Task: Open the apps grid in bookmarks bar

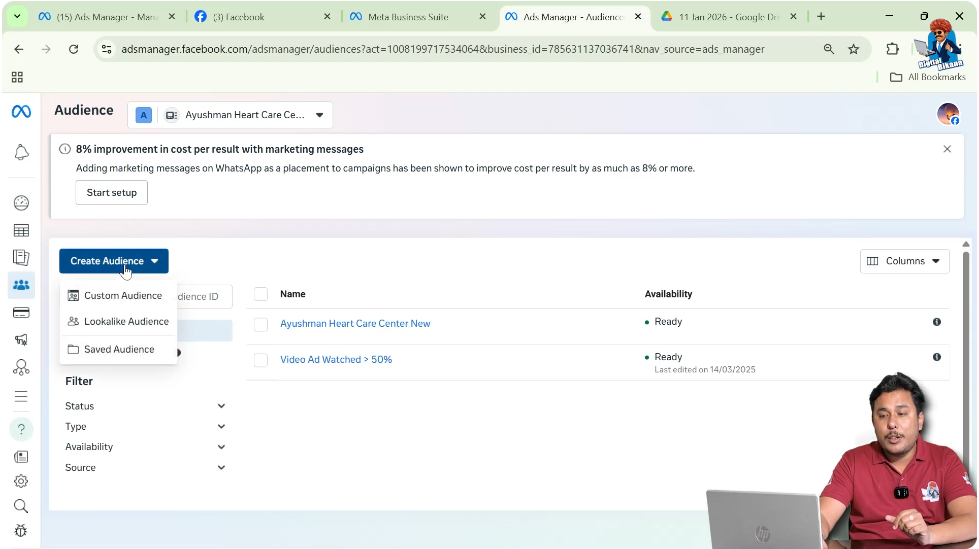Action: click(17, 77)
